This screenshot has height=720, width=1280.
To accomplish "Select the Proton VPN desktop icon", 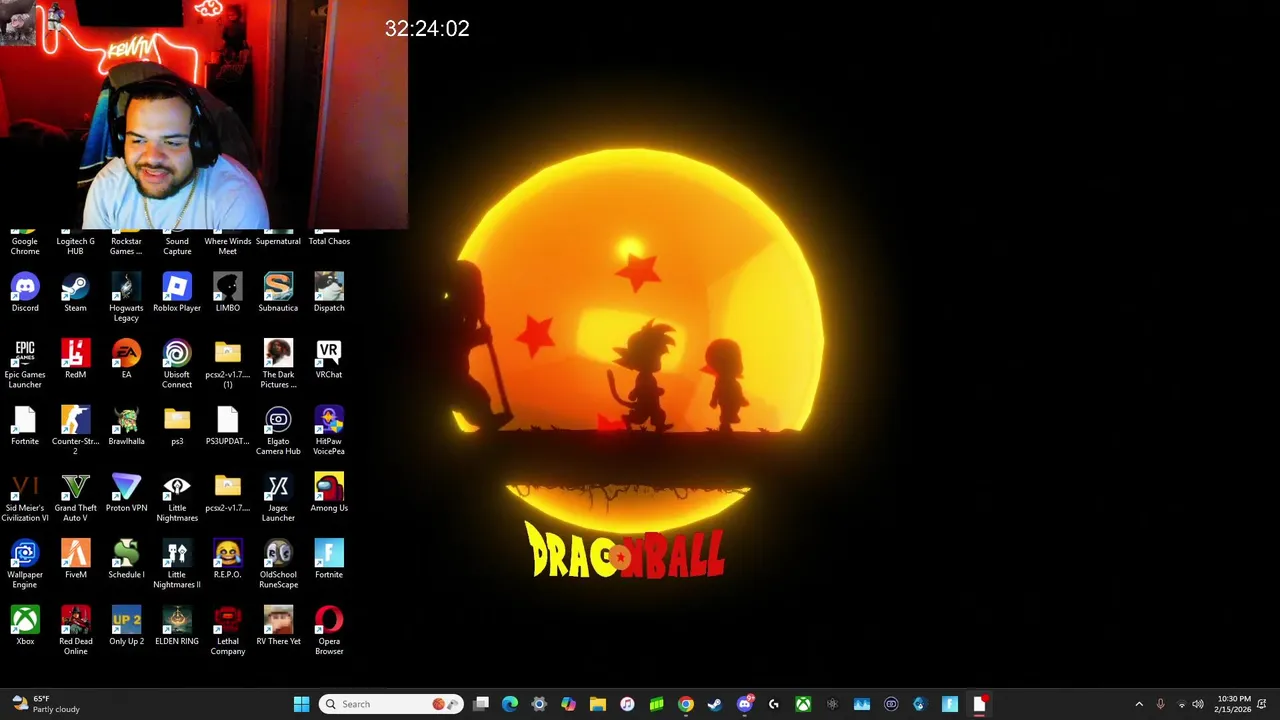I will click(x=126, y=493).
